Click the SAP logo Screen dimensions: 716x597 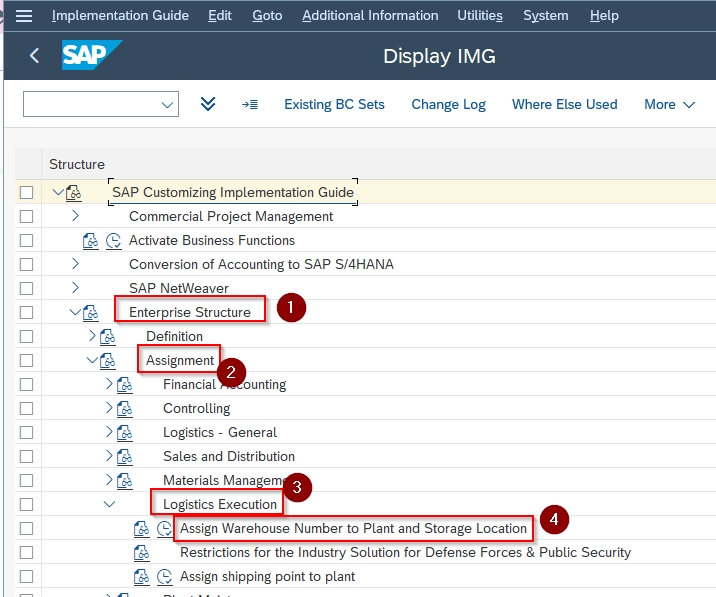click(92, 55)
